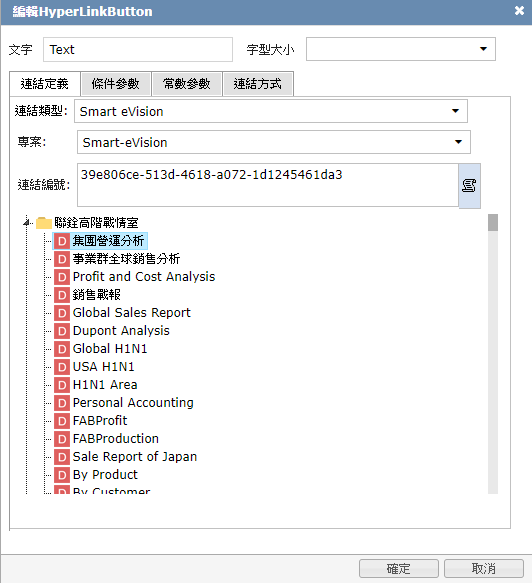
Task: Click into the 文字 Text input field
Action: [138, 49]
